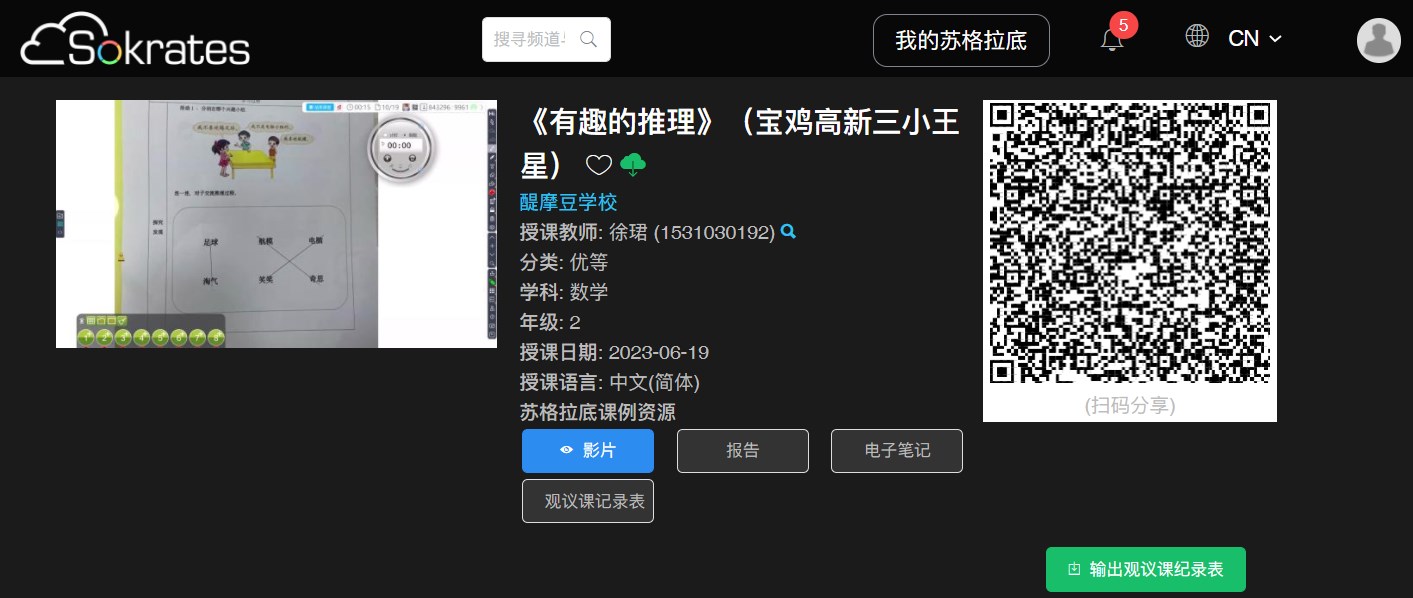The width and height of the screenshot is (1413, 598).
Task: Open the 观议课记录表 observation record
Action: point(588,501)
